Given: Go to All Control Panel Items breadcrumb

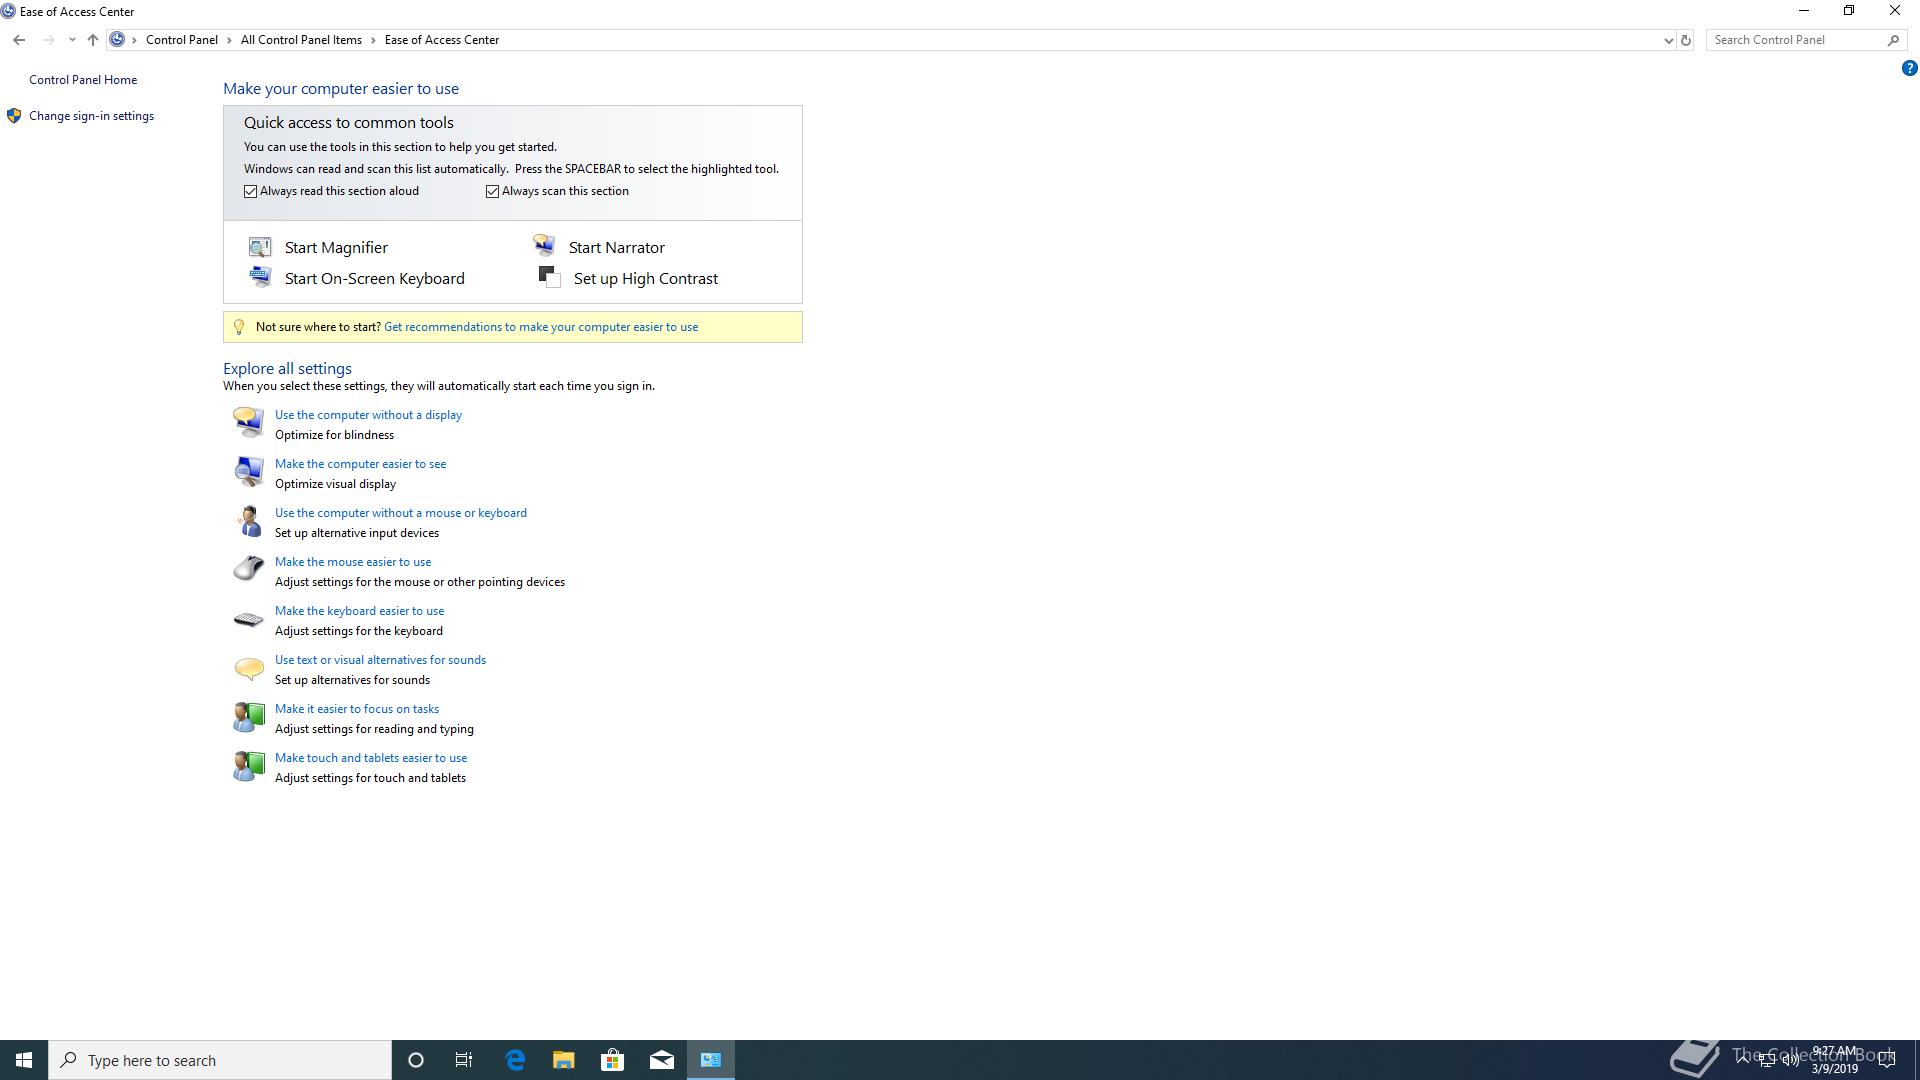Looking at the screenshot, I should coord(301,40).
